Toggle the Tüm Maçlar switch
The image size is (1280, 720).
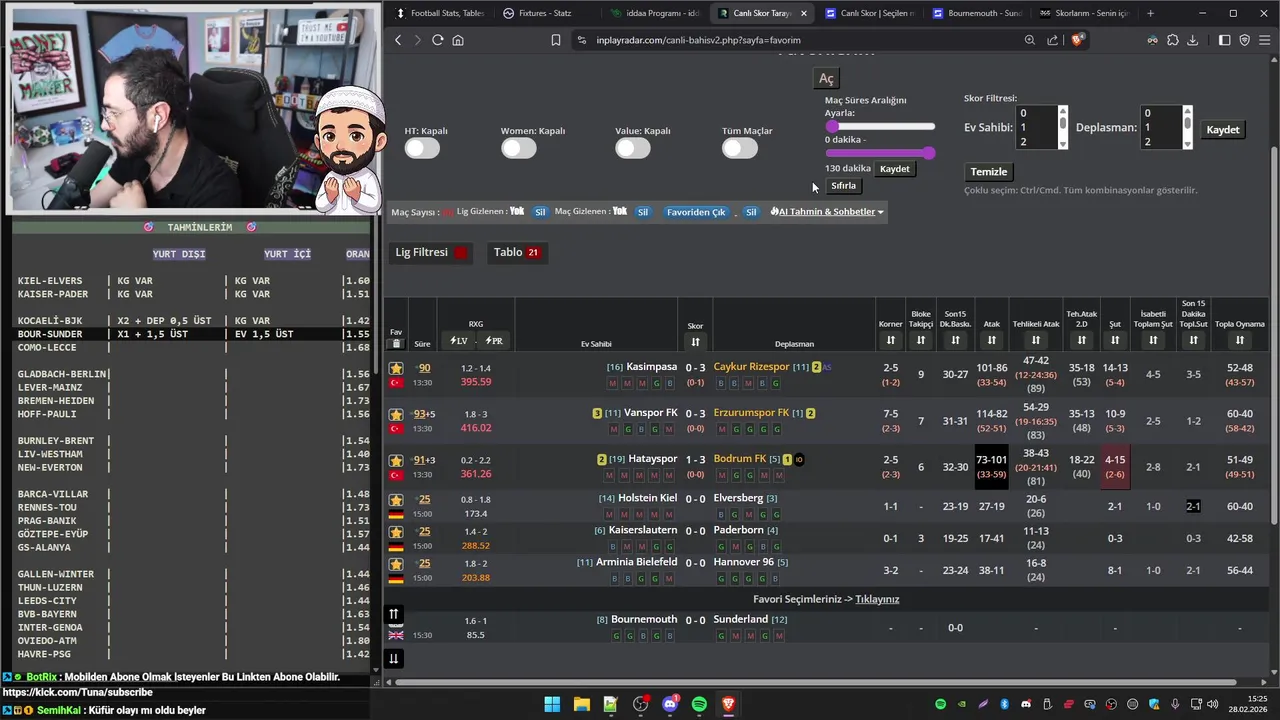(x=740, y=148)
